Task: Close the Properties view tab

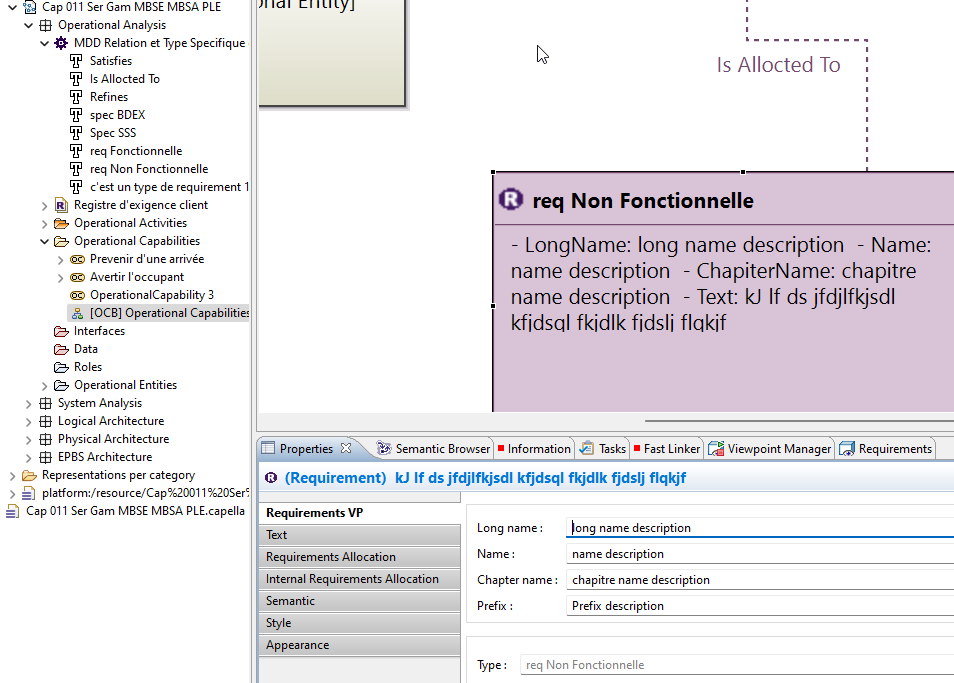Action: pyautogui.click(x=346, y=448)
